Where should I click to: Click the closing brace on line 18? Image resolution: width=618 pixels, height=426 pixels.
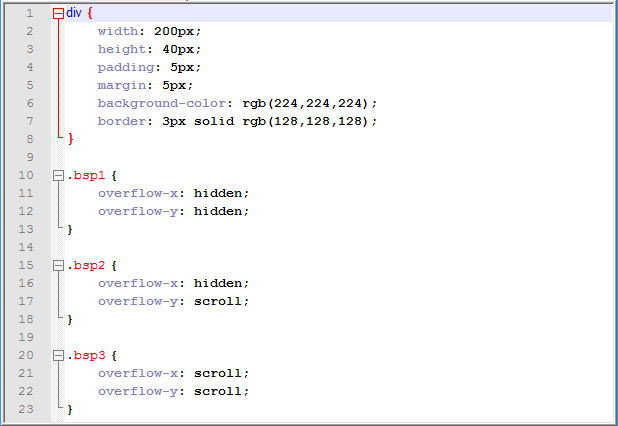click(x=70, y=319)
